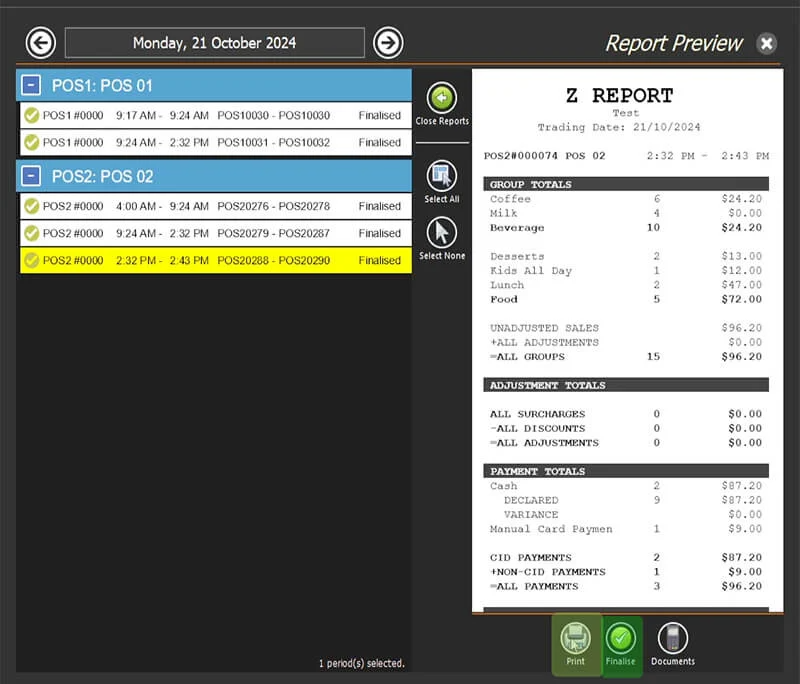Collapse the POS2: POS 02 group
800x684 pixels.
point(31,176)
